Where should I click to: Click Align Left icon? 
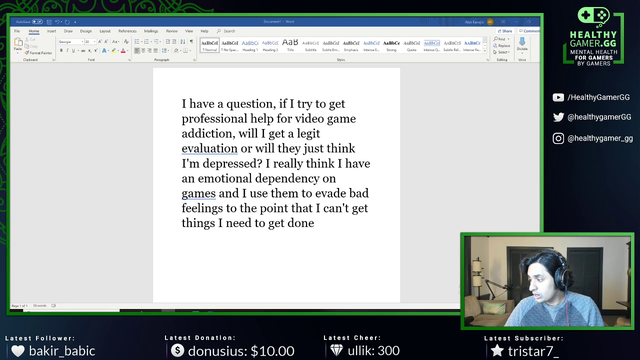tap(137, 51)
